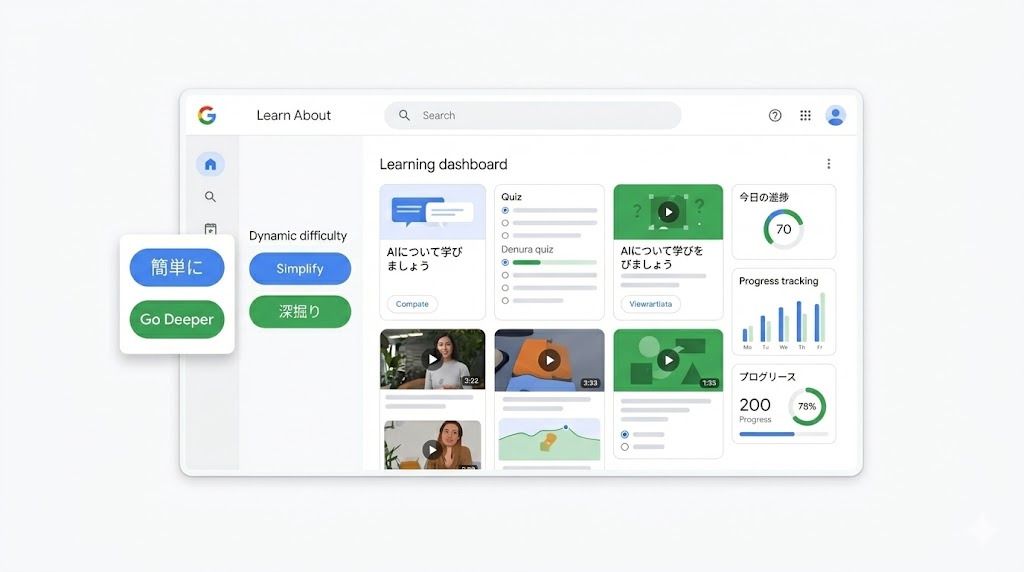The image size is (1024, 572).
Task: Click the 78% progress ring
Action: point(807,406)
